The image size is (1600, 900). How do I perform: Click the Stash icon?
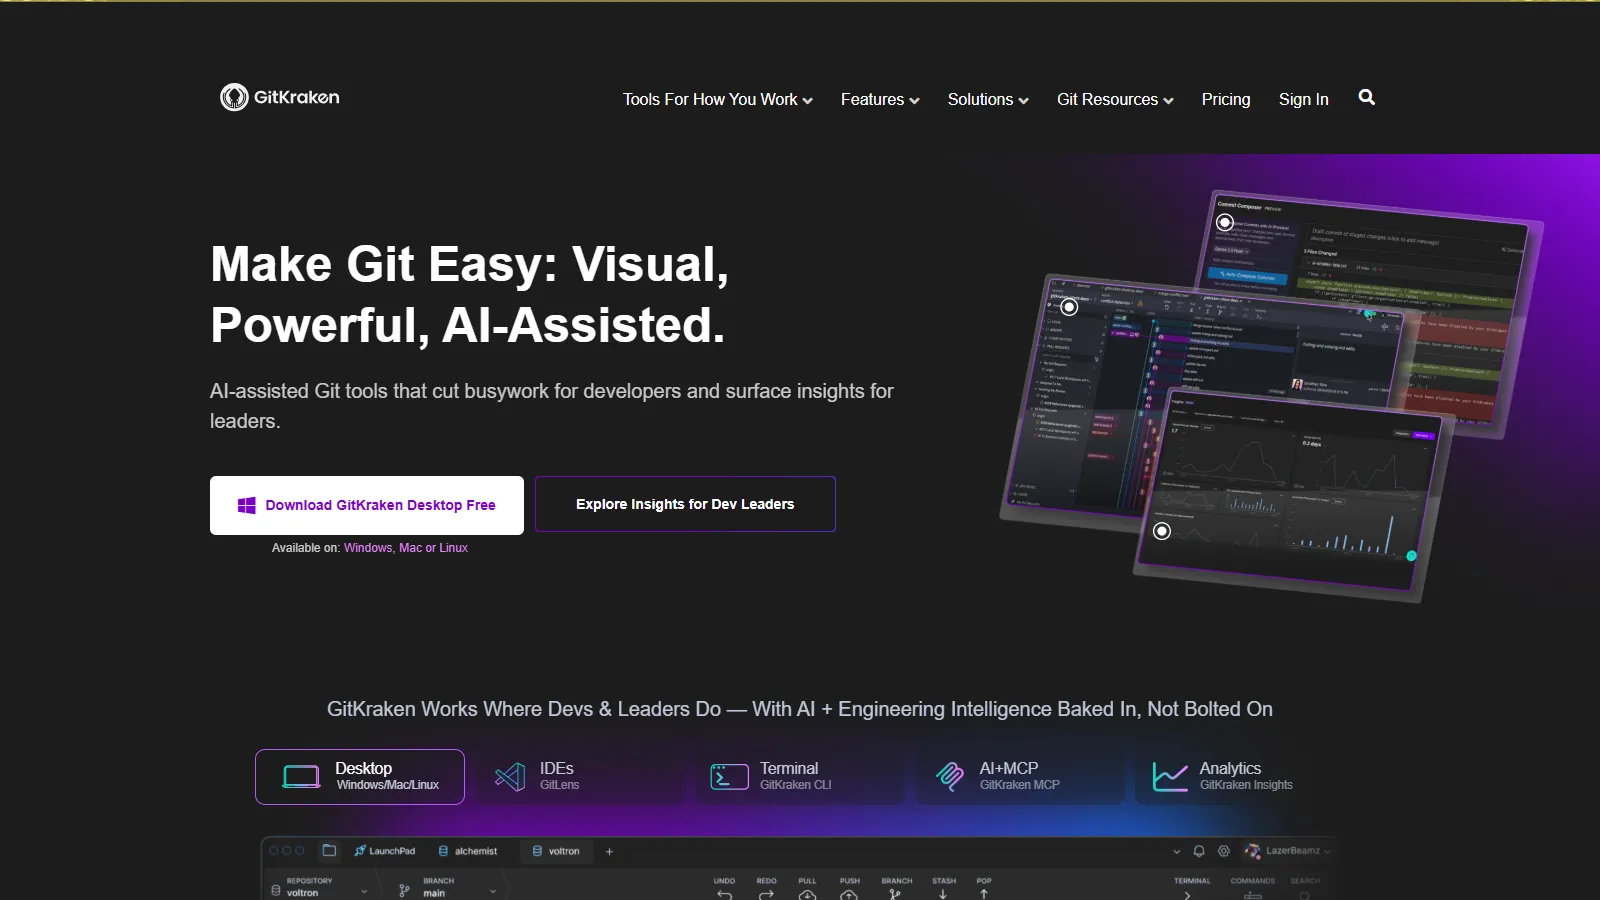(x=942, y=894)
